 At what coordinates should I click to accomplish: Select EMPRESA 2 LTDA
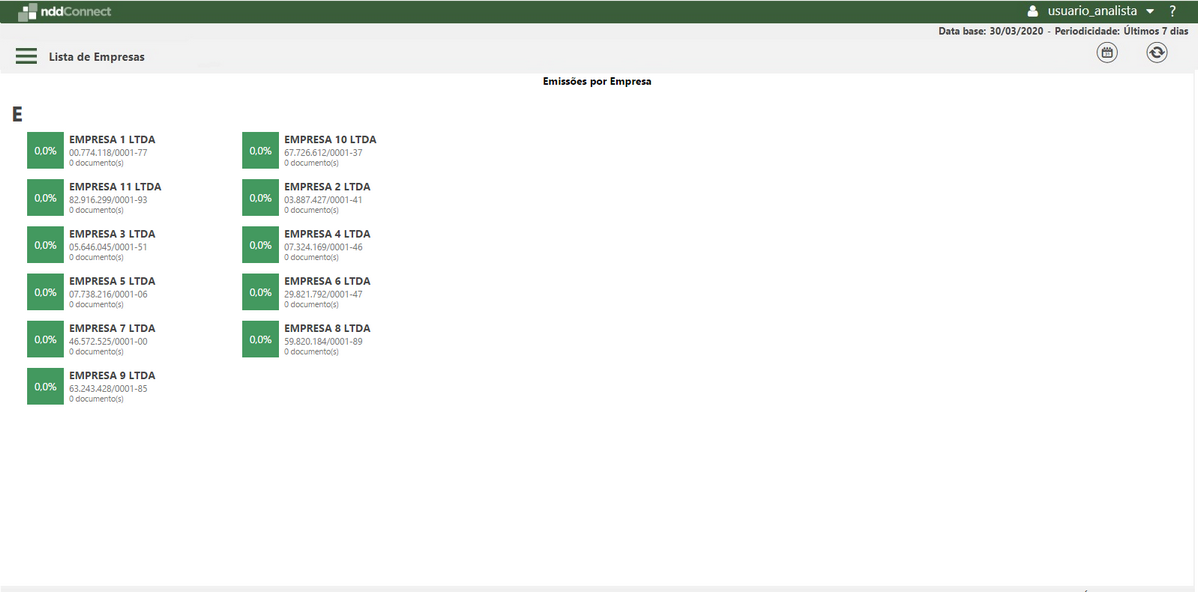(x=327, y=186)
